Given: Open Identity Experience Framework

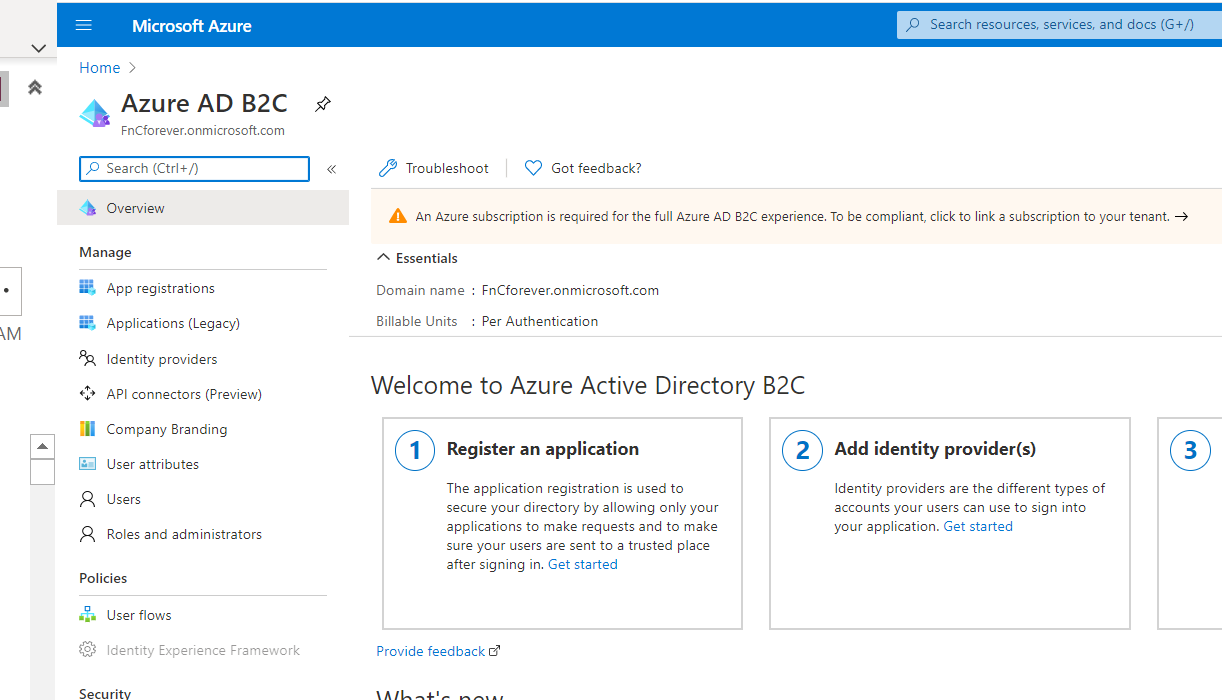Looking at the screenshot, I should [203, 650].
